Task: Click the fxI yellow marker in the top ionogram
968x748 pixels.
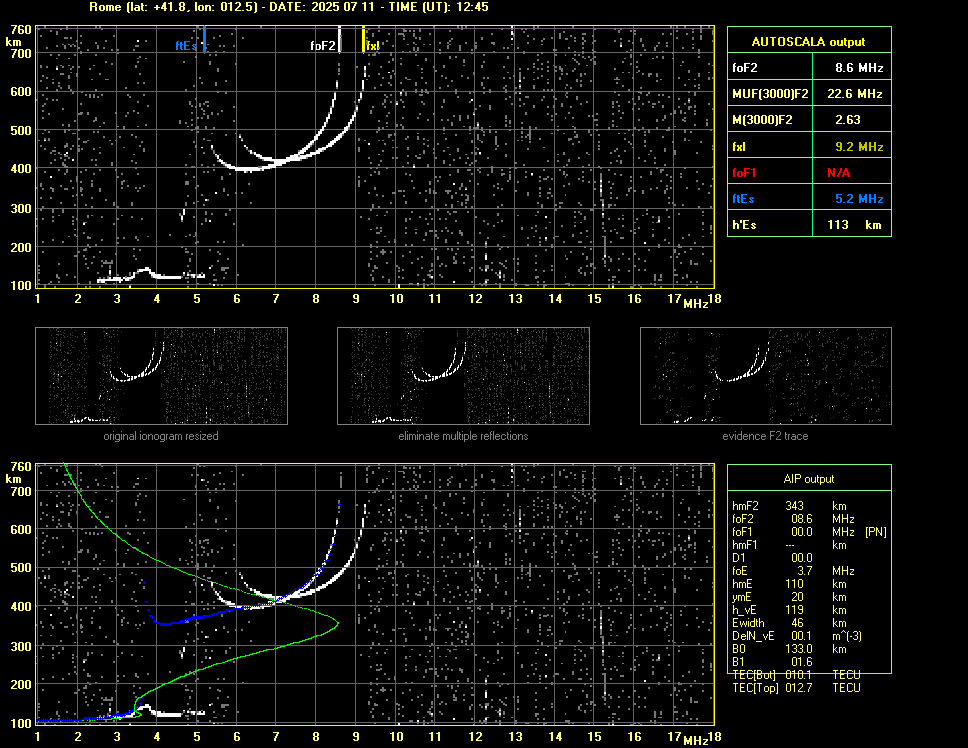Action: (364, 39)
